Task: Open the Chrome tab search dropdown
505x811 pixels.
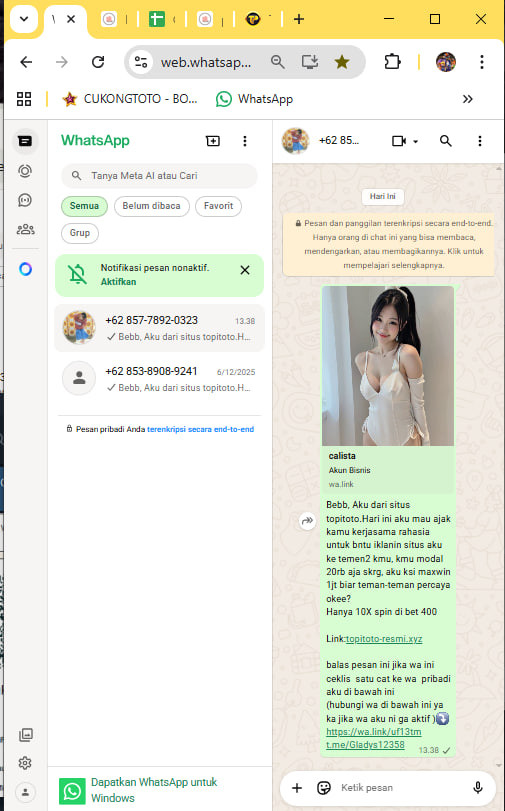Action: tap(24, 19)
